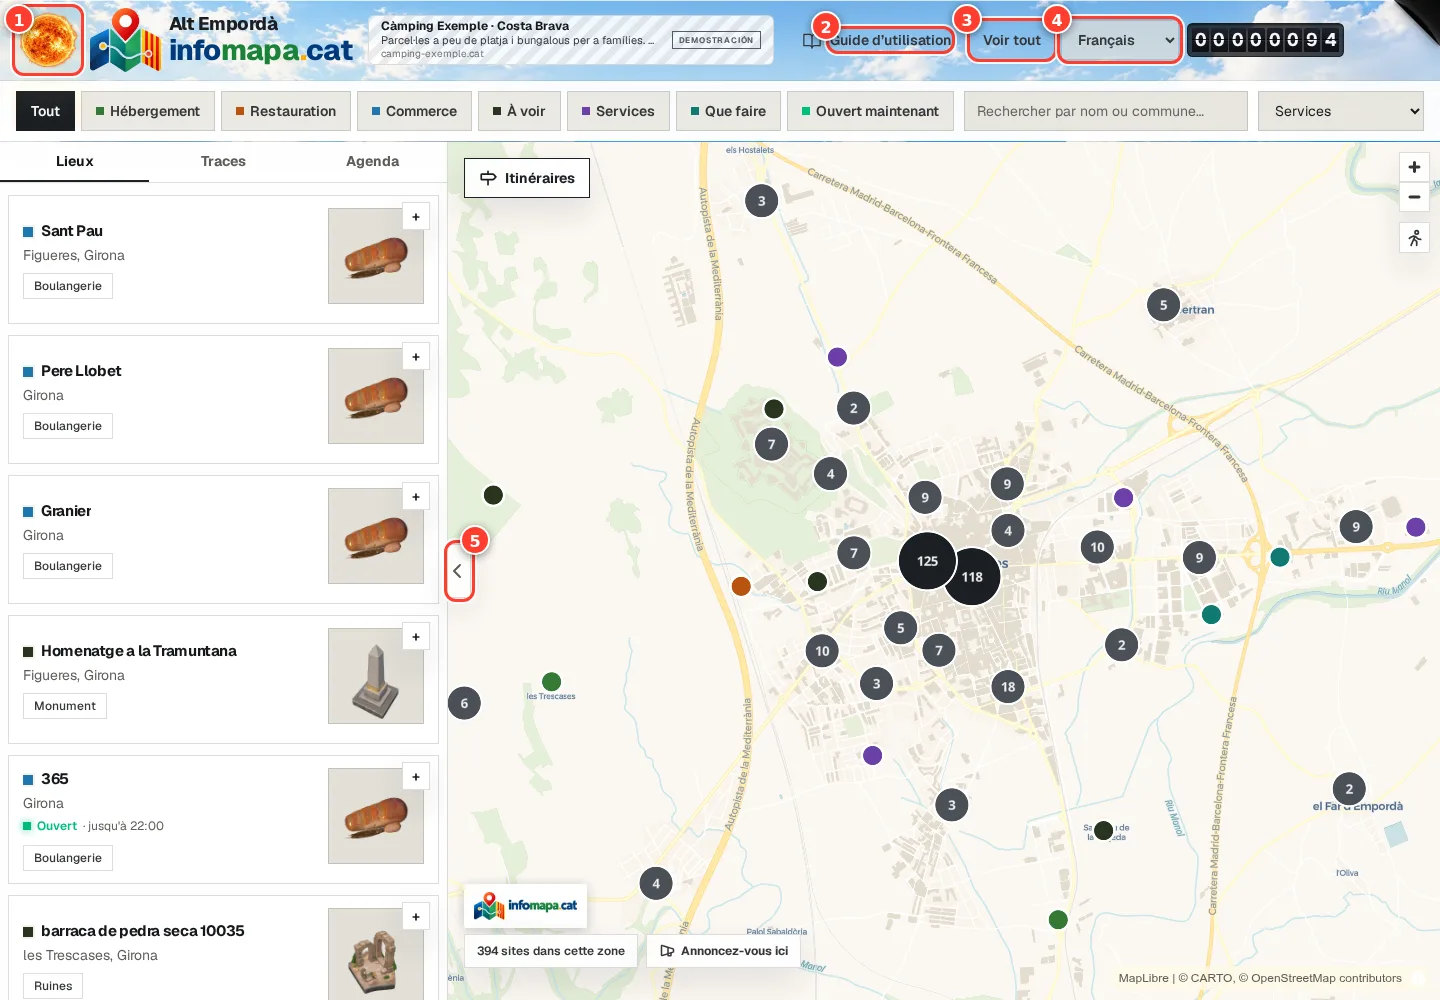
Task: Click the sun weather icon
Action: click(x=47, y=40)
